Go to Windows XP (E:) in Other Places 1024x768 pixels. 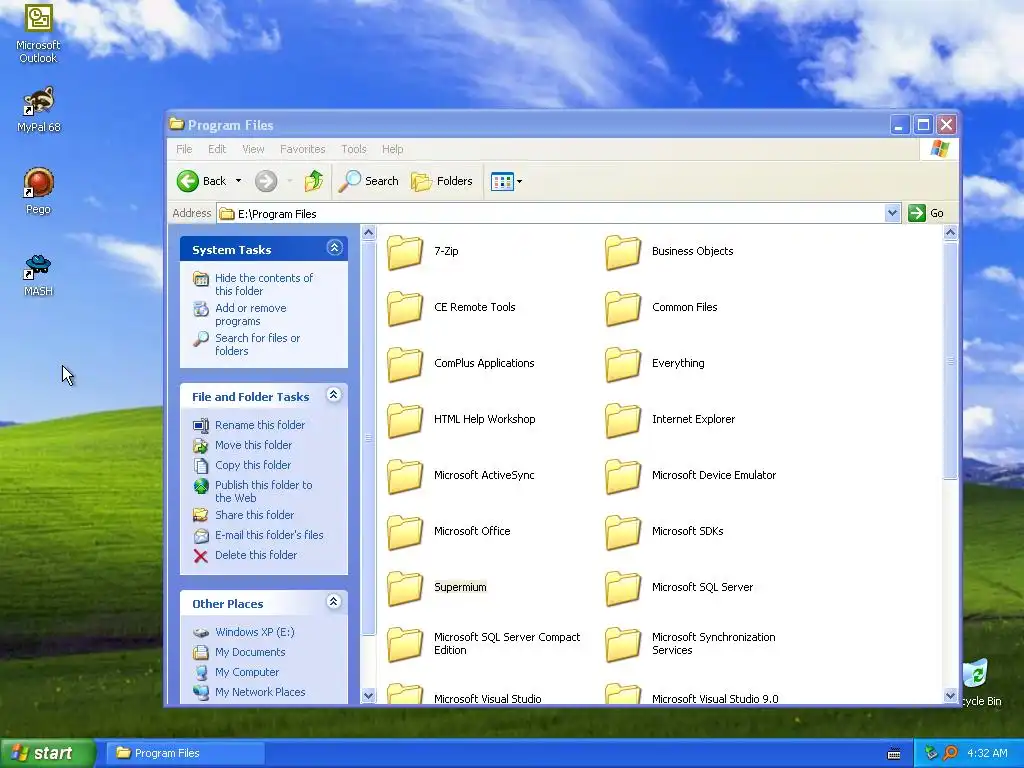click(255, 632)
